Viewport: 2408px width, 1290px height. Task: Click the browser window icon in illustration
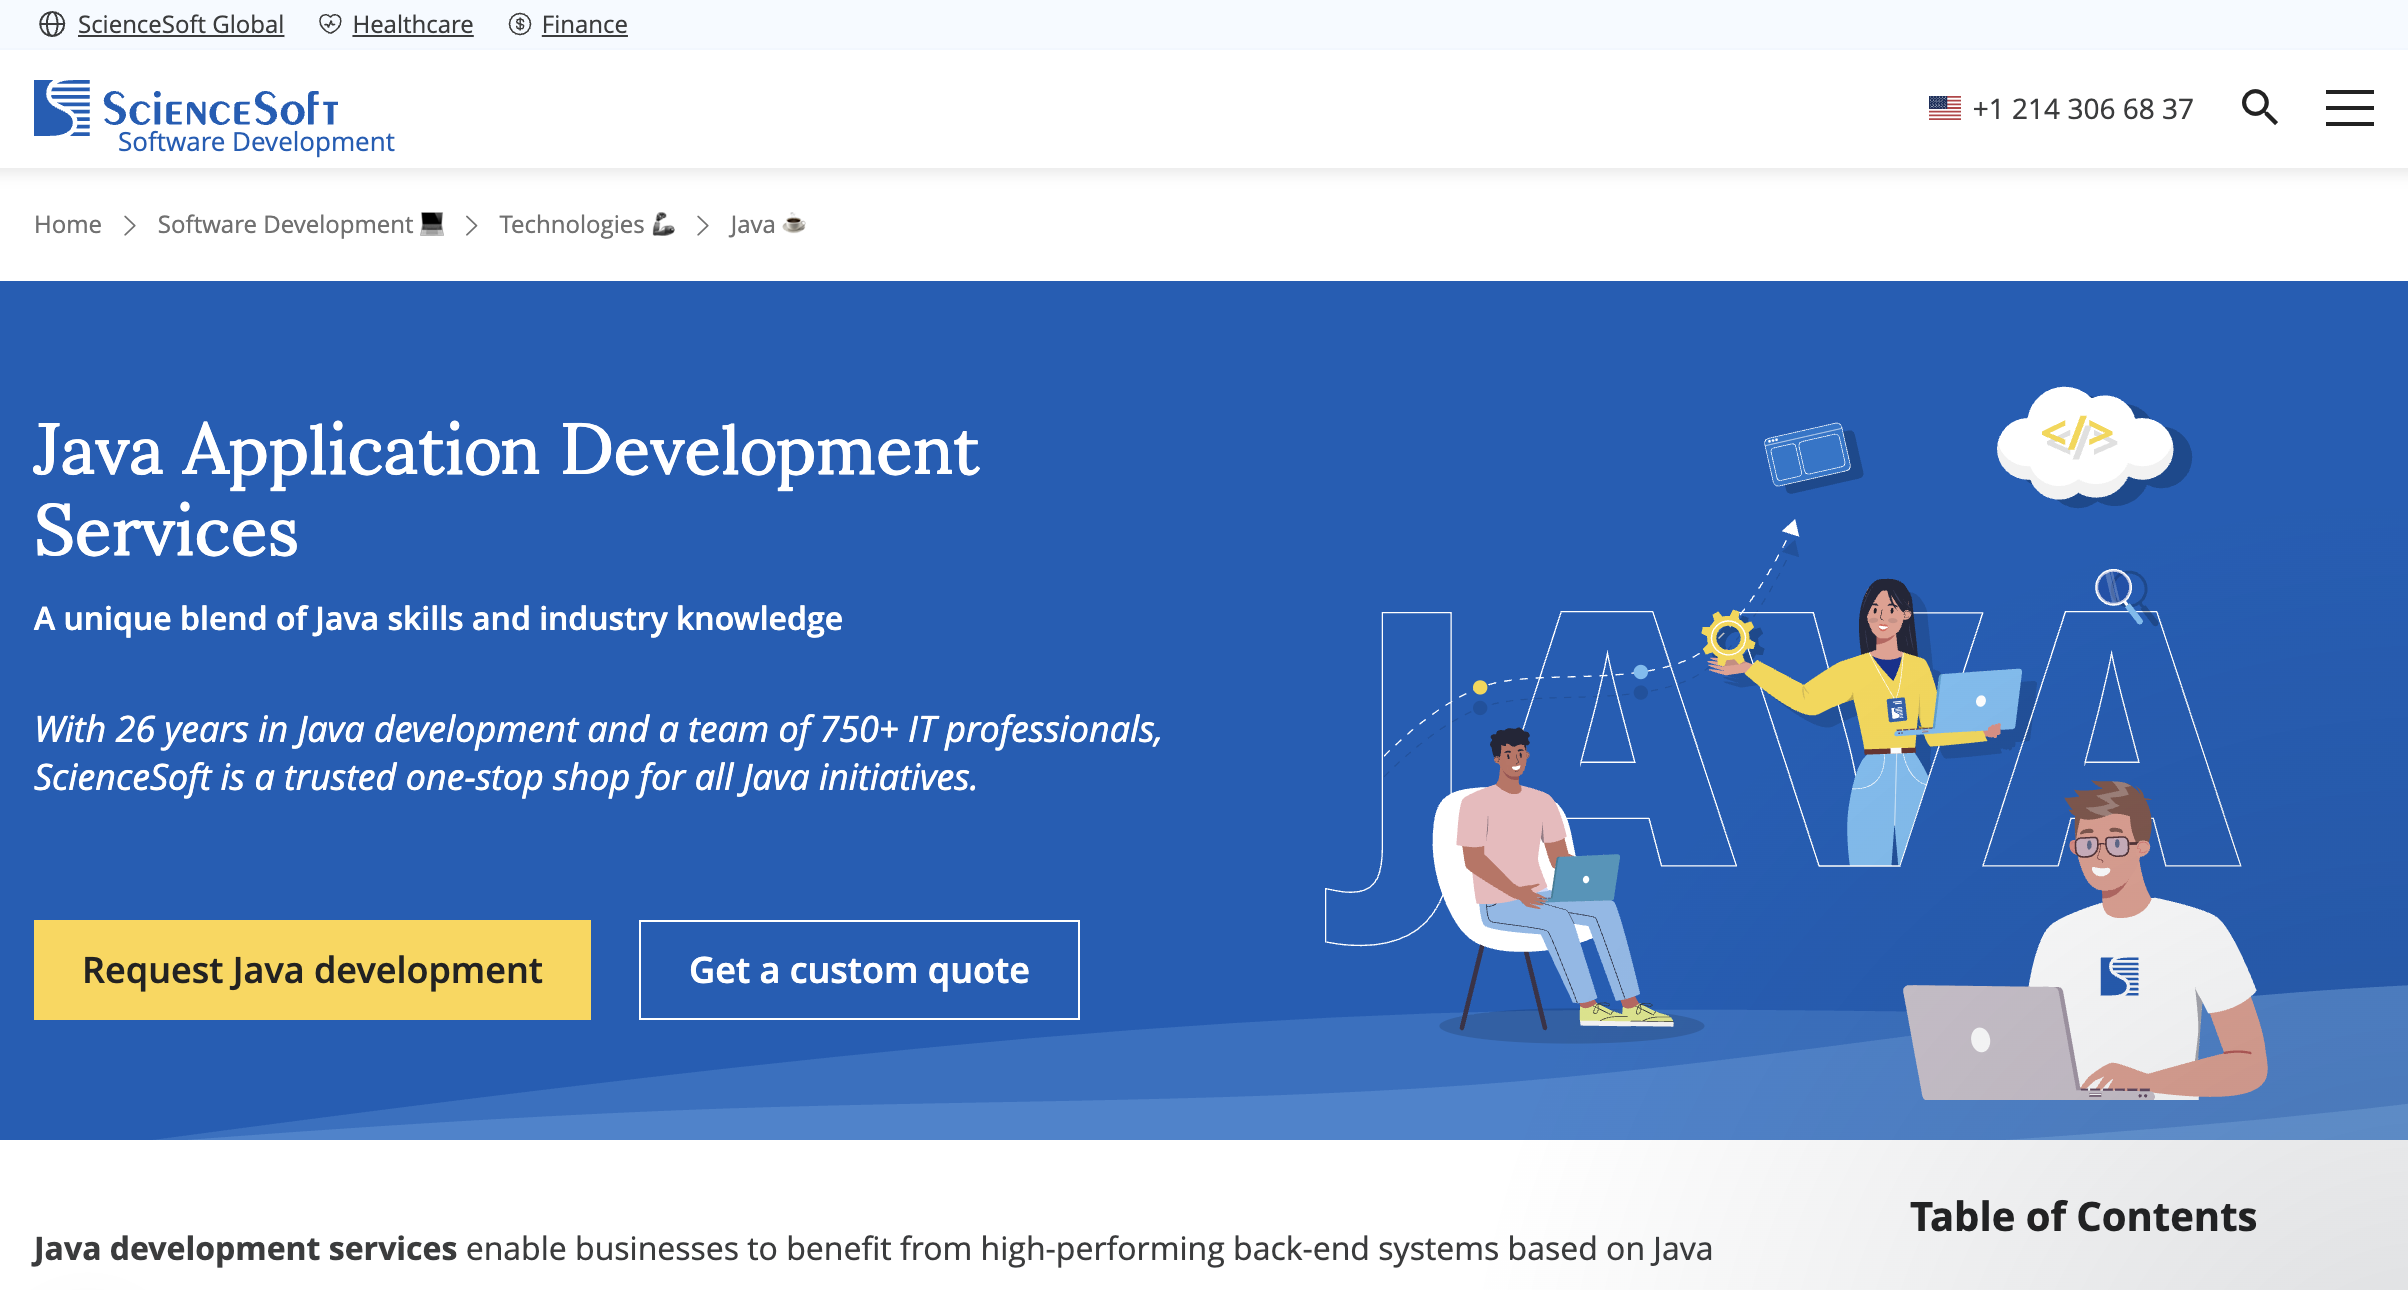1810,456
